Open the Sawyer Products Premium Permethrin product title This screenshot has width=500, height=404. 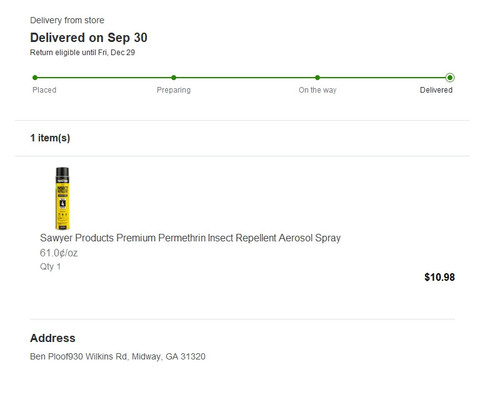point(190,238)
